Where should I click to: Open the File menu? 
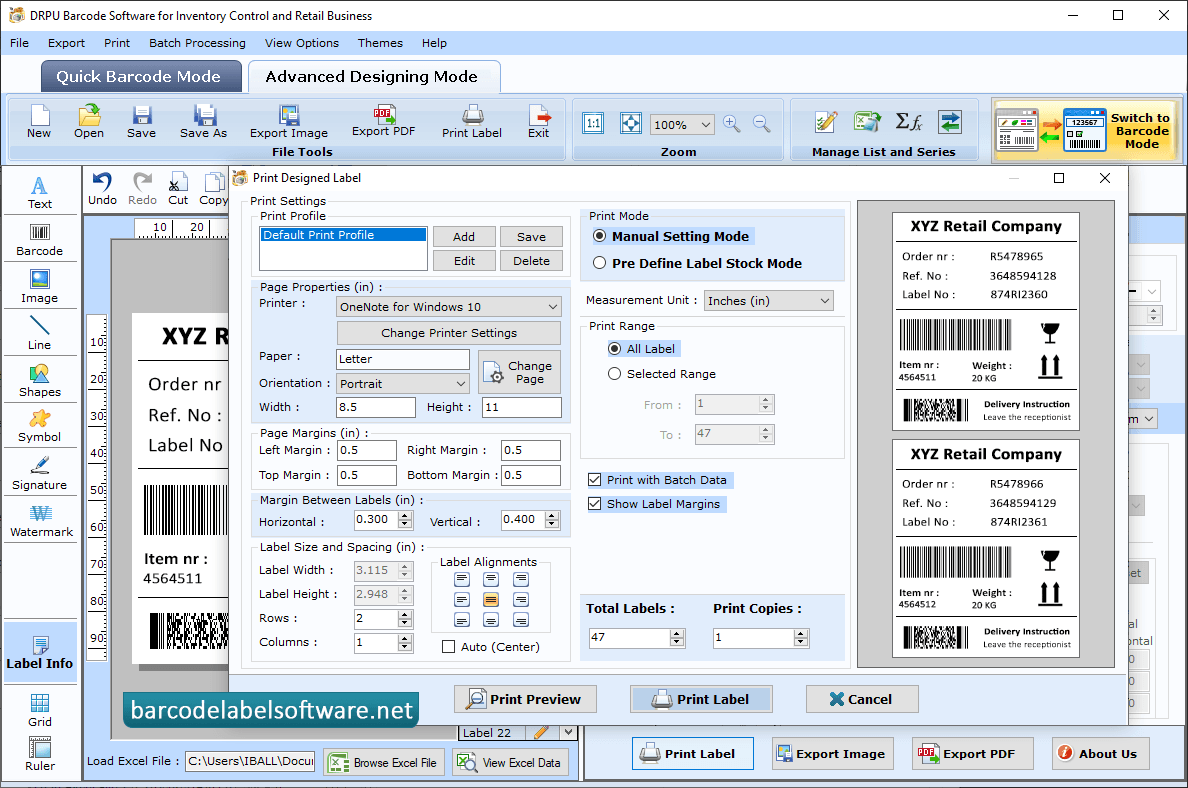[20, 43]
